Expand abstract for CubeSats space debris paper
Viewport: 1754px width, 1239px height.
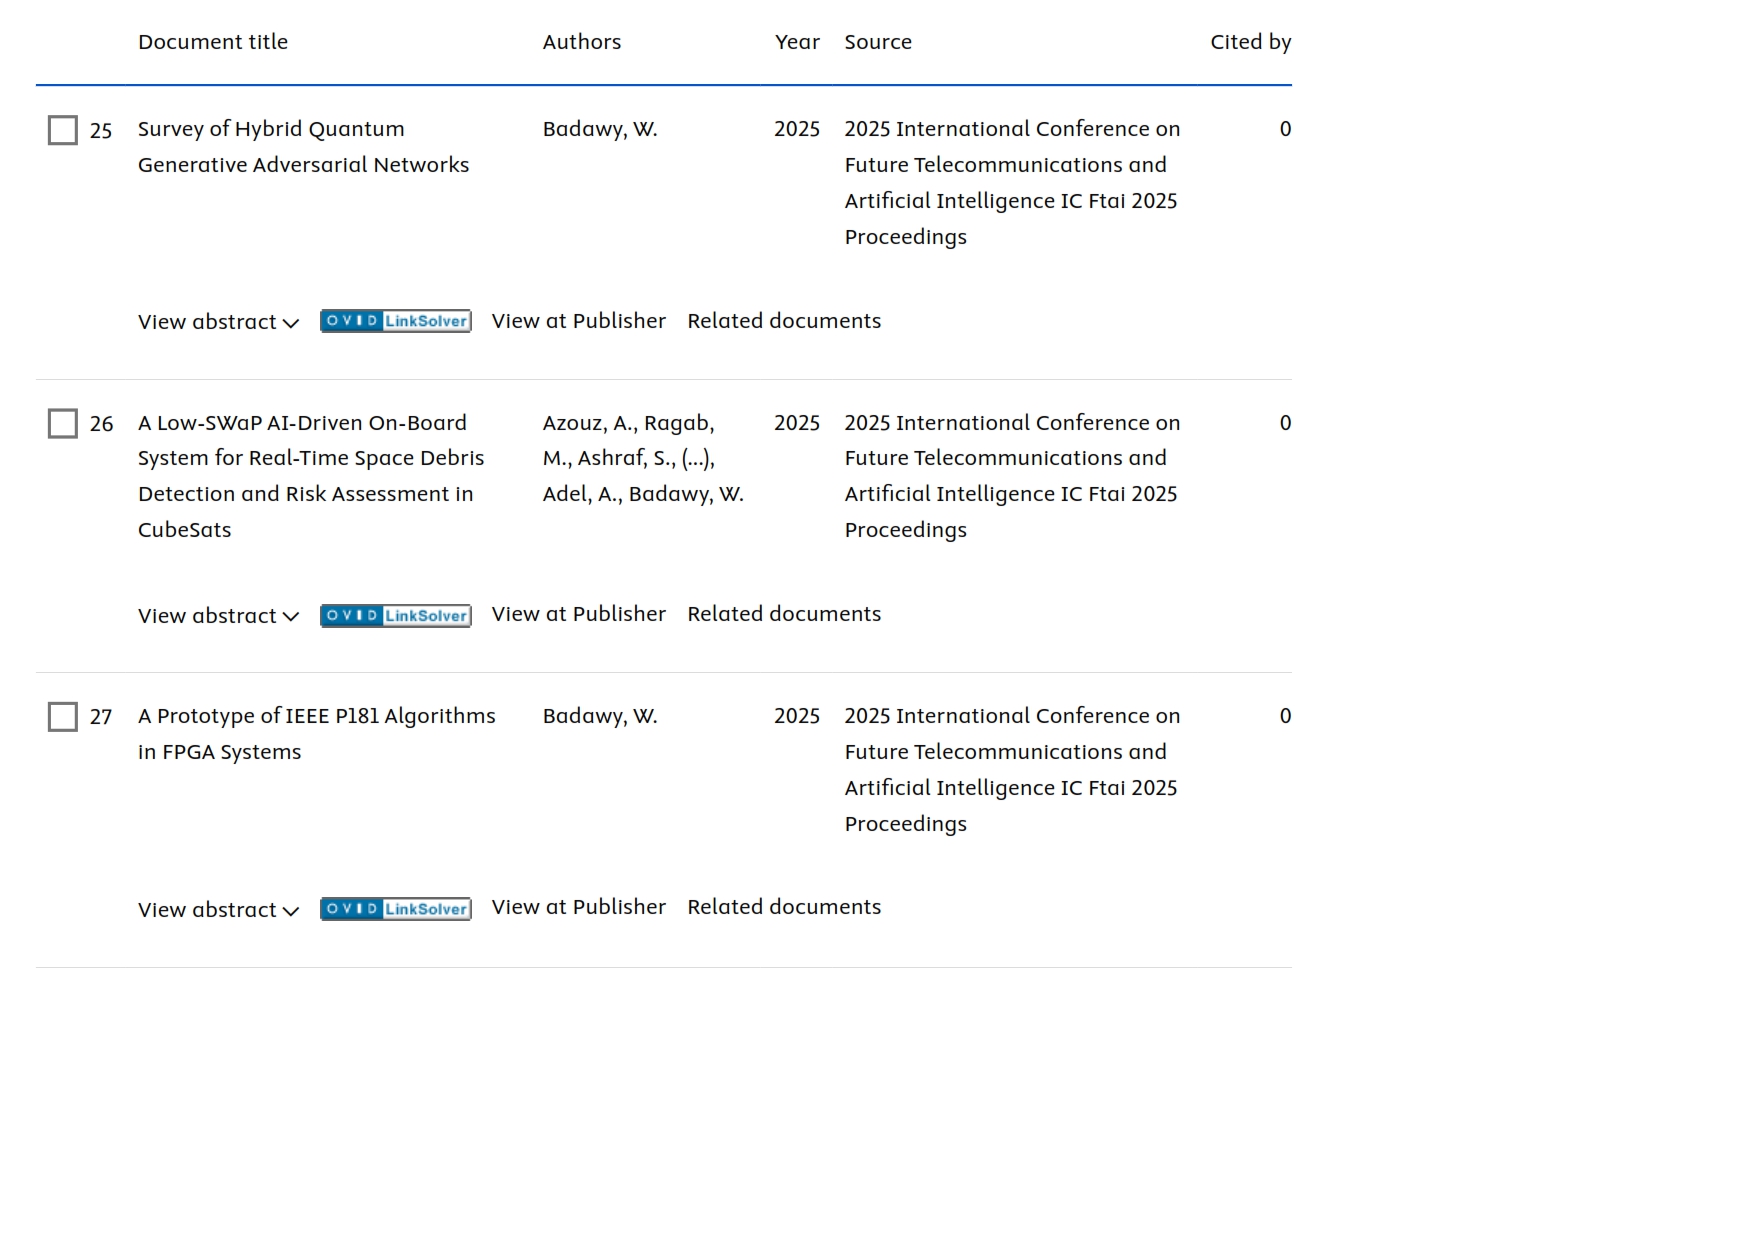click(x=218, y=616)
